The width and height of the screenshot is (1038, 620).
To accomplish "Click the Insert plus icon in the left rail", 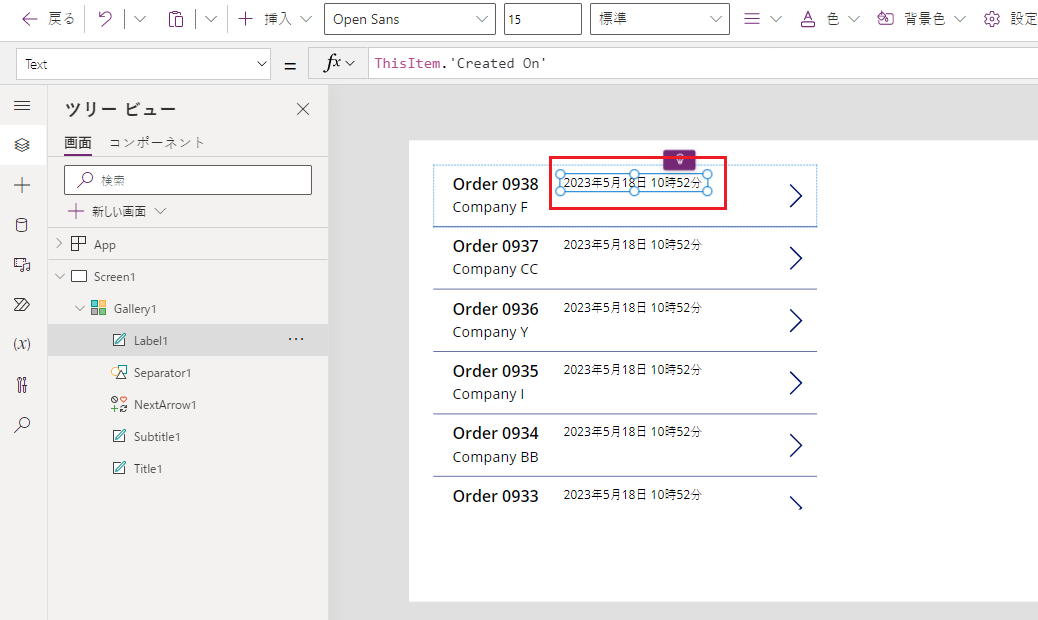I will coord(22,185).
